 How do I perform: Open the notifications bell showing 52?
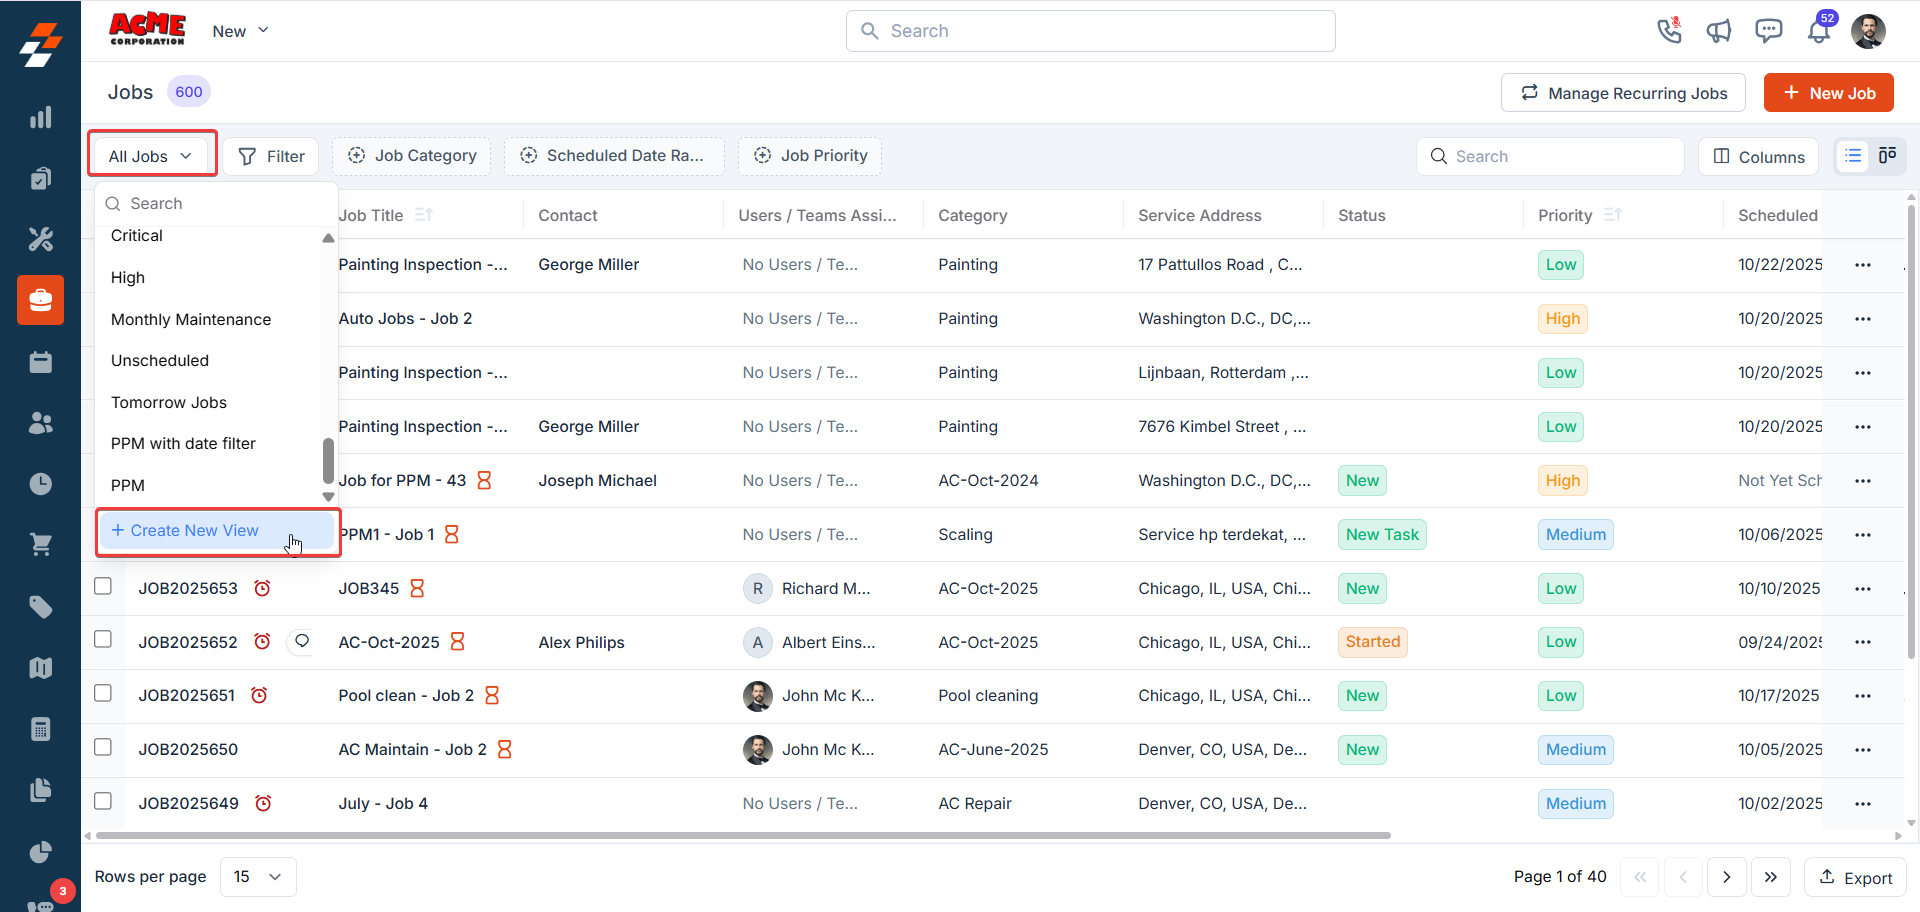[1819, 31]
